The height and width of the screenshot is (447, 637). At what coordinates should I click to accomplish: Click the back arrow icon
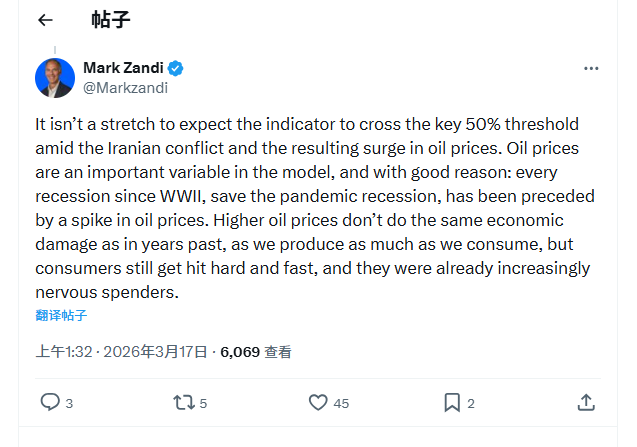(x=45, y=20)
